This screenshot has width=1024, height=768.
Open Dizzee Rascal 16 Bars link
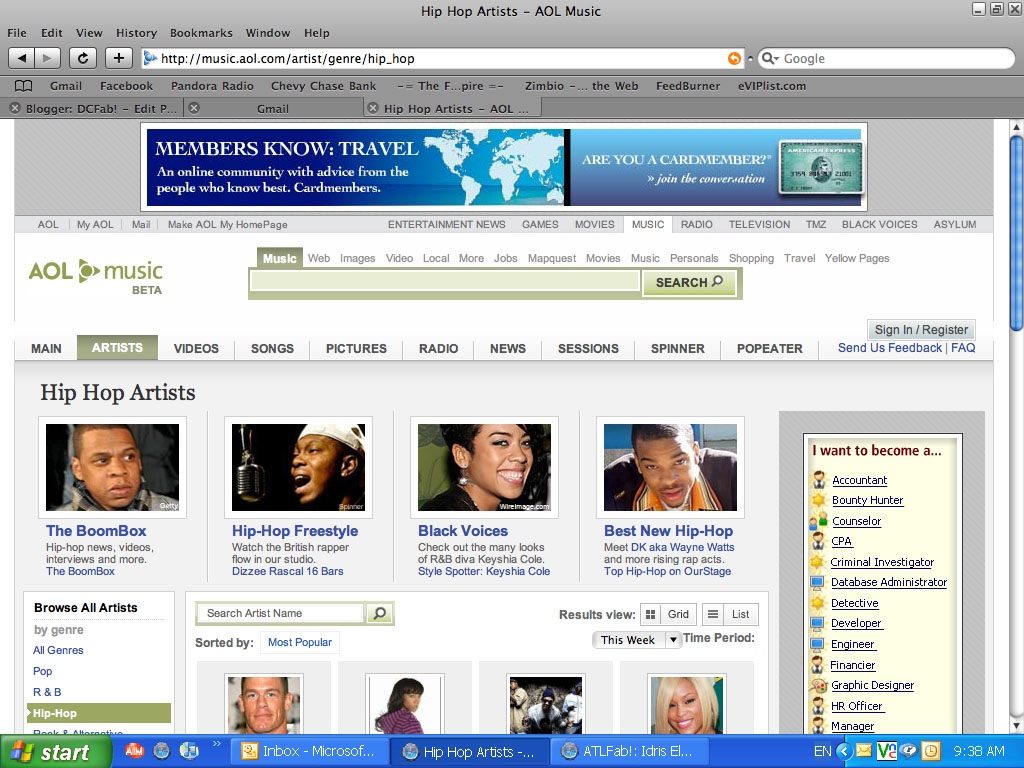287,571
